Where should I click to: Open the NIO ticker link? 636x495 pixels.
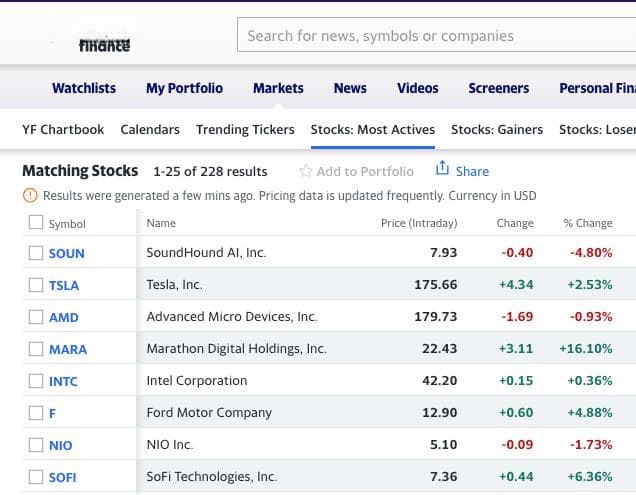point(60,446)
